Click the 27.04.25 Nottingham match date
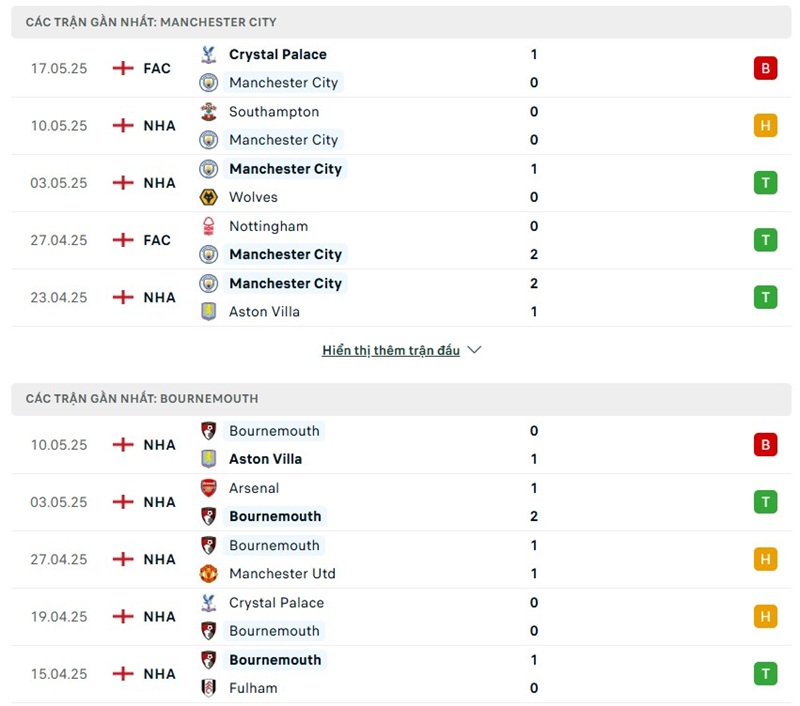Screen dimensions: 800x706 [x=59, y=240]
